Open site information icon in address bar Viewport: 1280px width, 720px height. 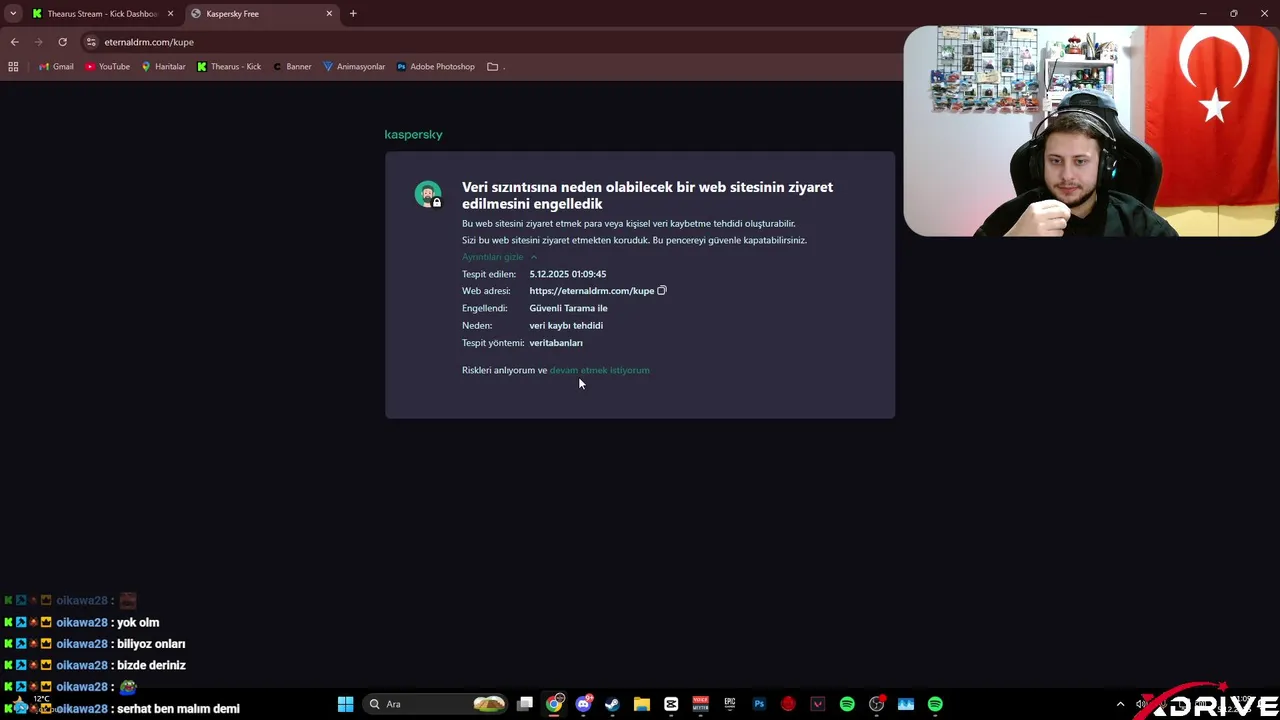(91, 42)
